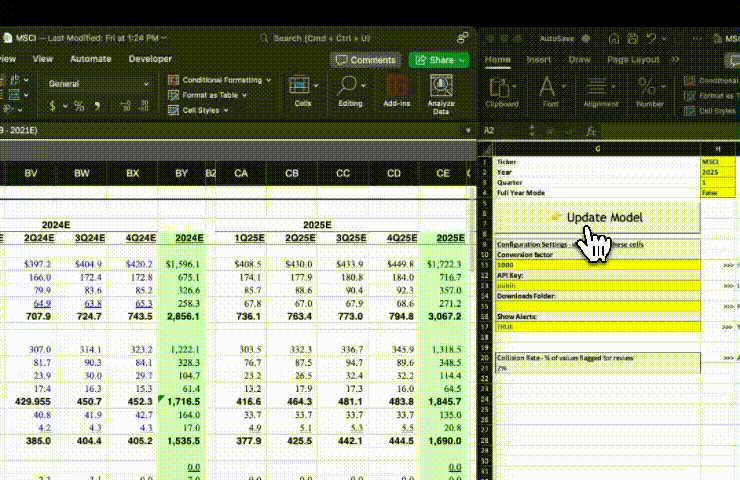
Task: Select the Show Alerts TRUE cell
Action: click(x=597, y=327)
